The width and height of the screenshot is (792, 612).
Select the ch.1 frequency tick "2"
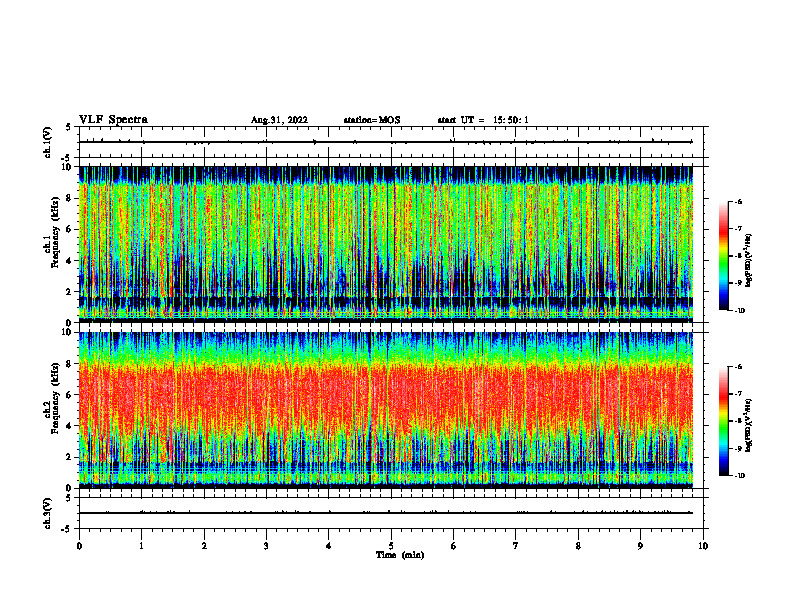coord(70,291)
